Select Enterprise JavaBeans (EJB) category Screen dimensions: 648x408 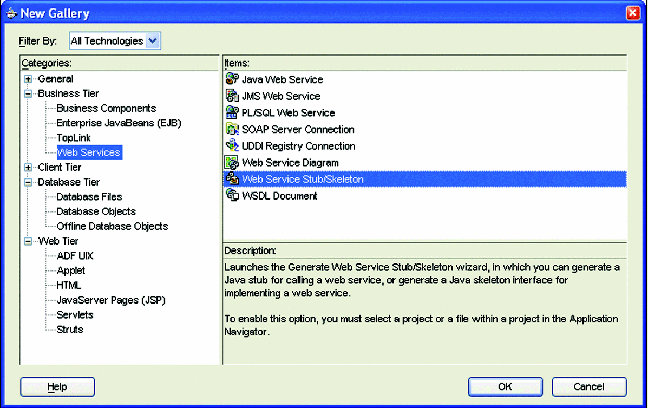click(x=111, y=122)
